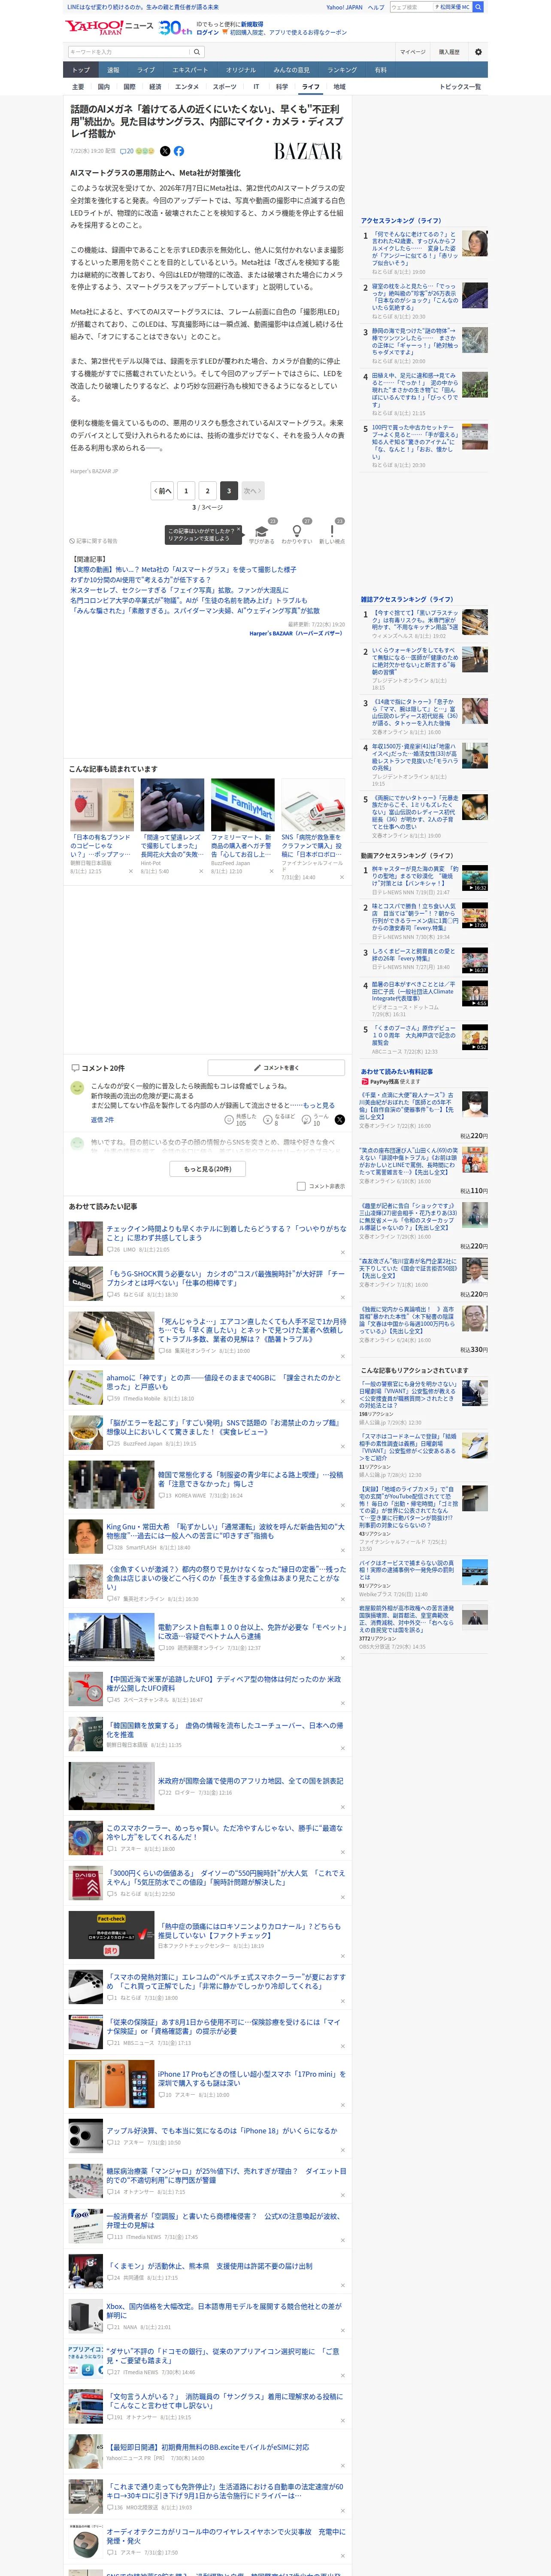Open マイページ link

tap(413, 52)
